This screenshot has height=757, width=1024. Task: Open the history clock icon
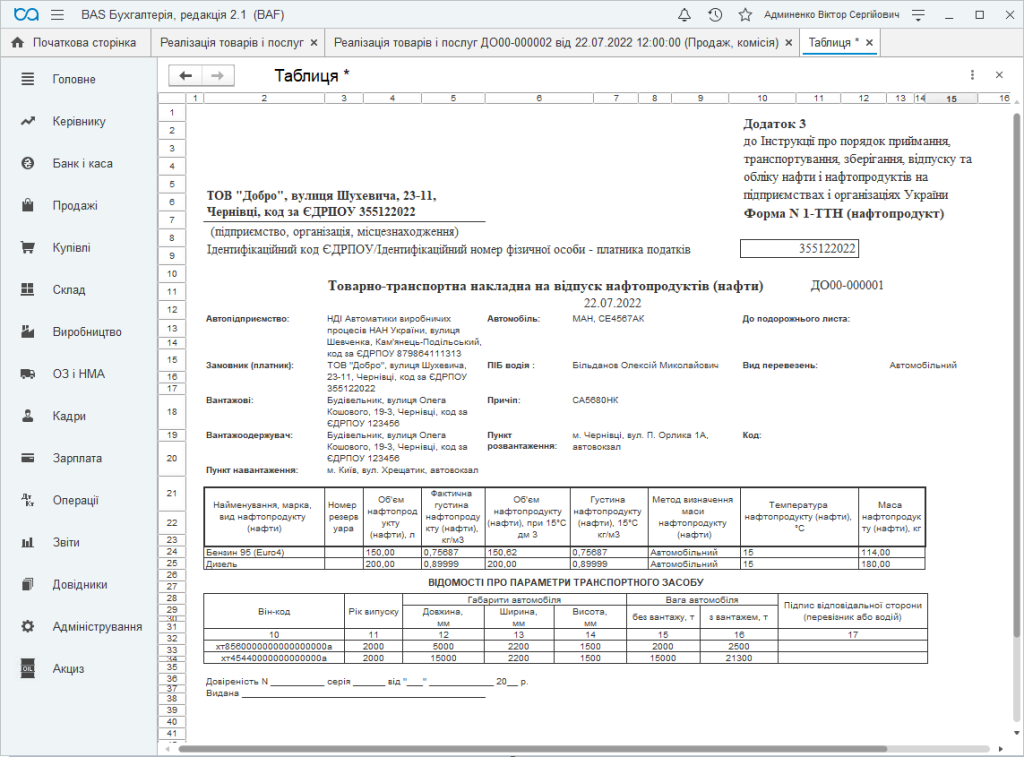715,14
